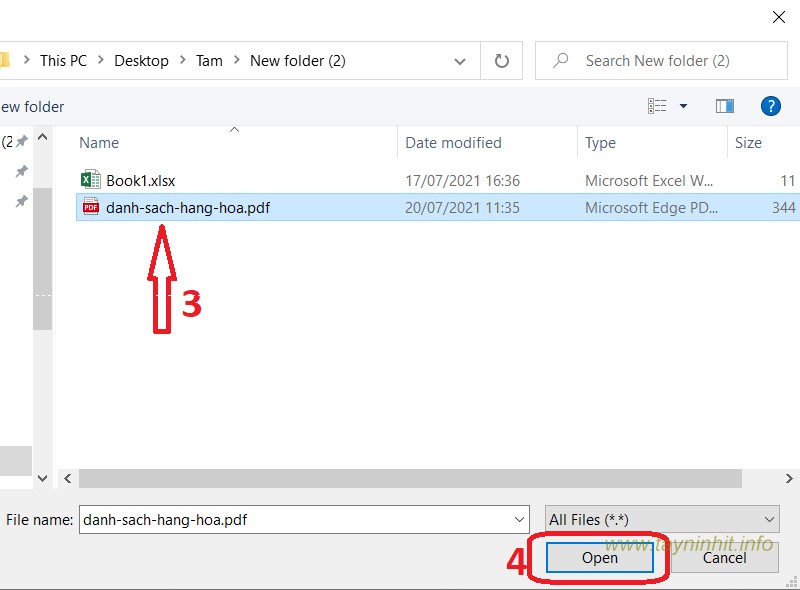
Task: Click the search magnifier icon
Action: coord(562,61)
